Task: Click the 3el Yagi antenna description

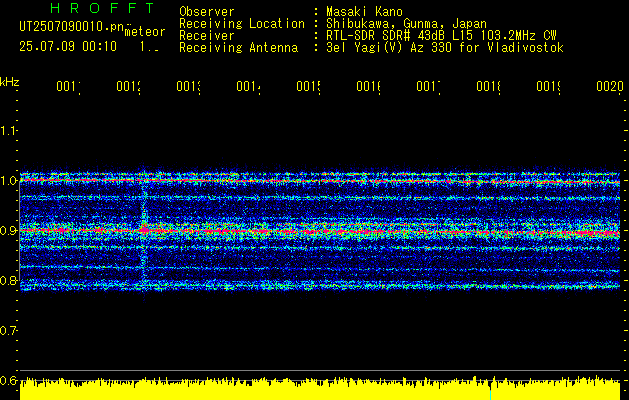Action: pyautogui.click(x=445, y=48)
